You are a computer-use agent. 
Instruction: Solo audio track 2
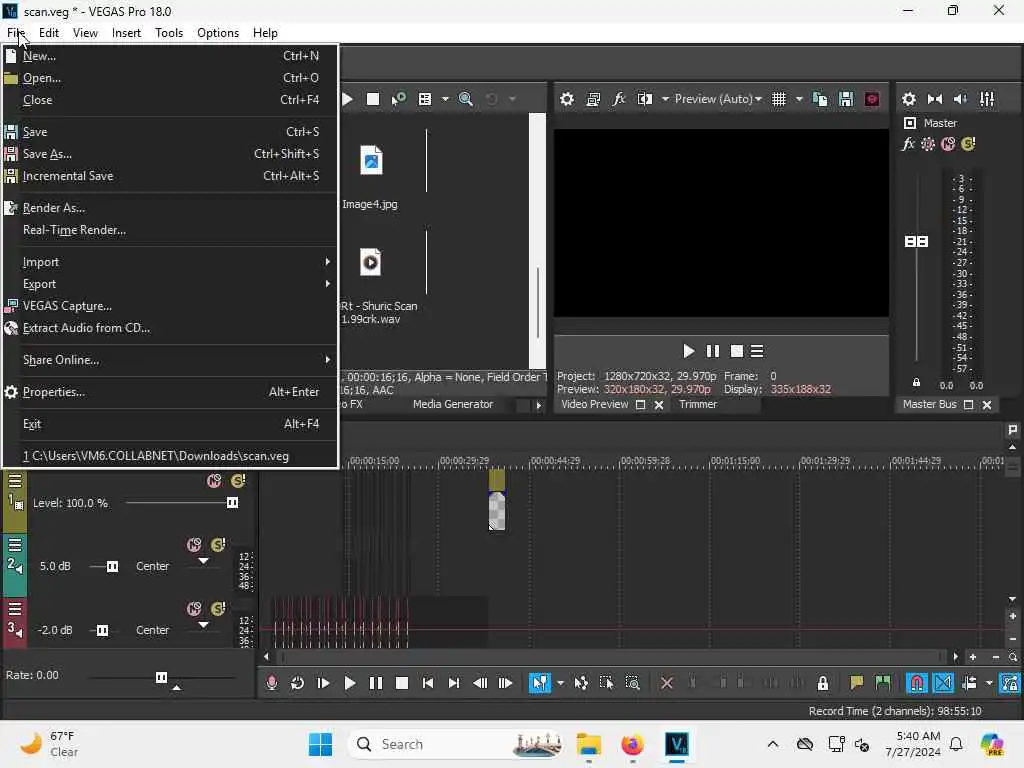[218, 545]
